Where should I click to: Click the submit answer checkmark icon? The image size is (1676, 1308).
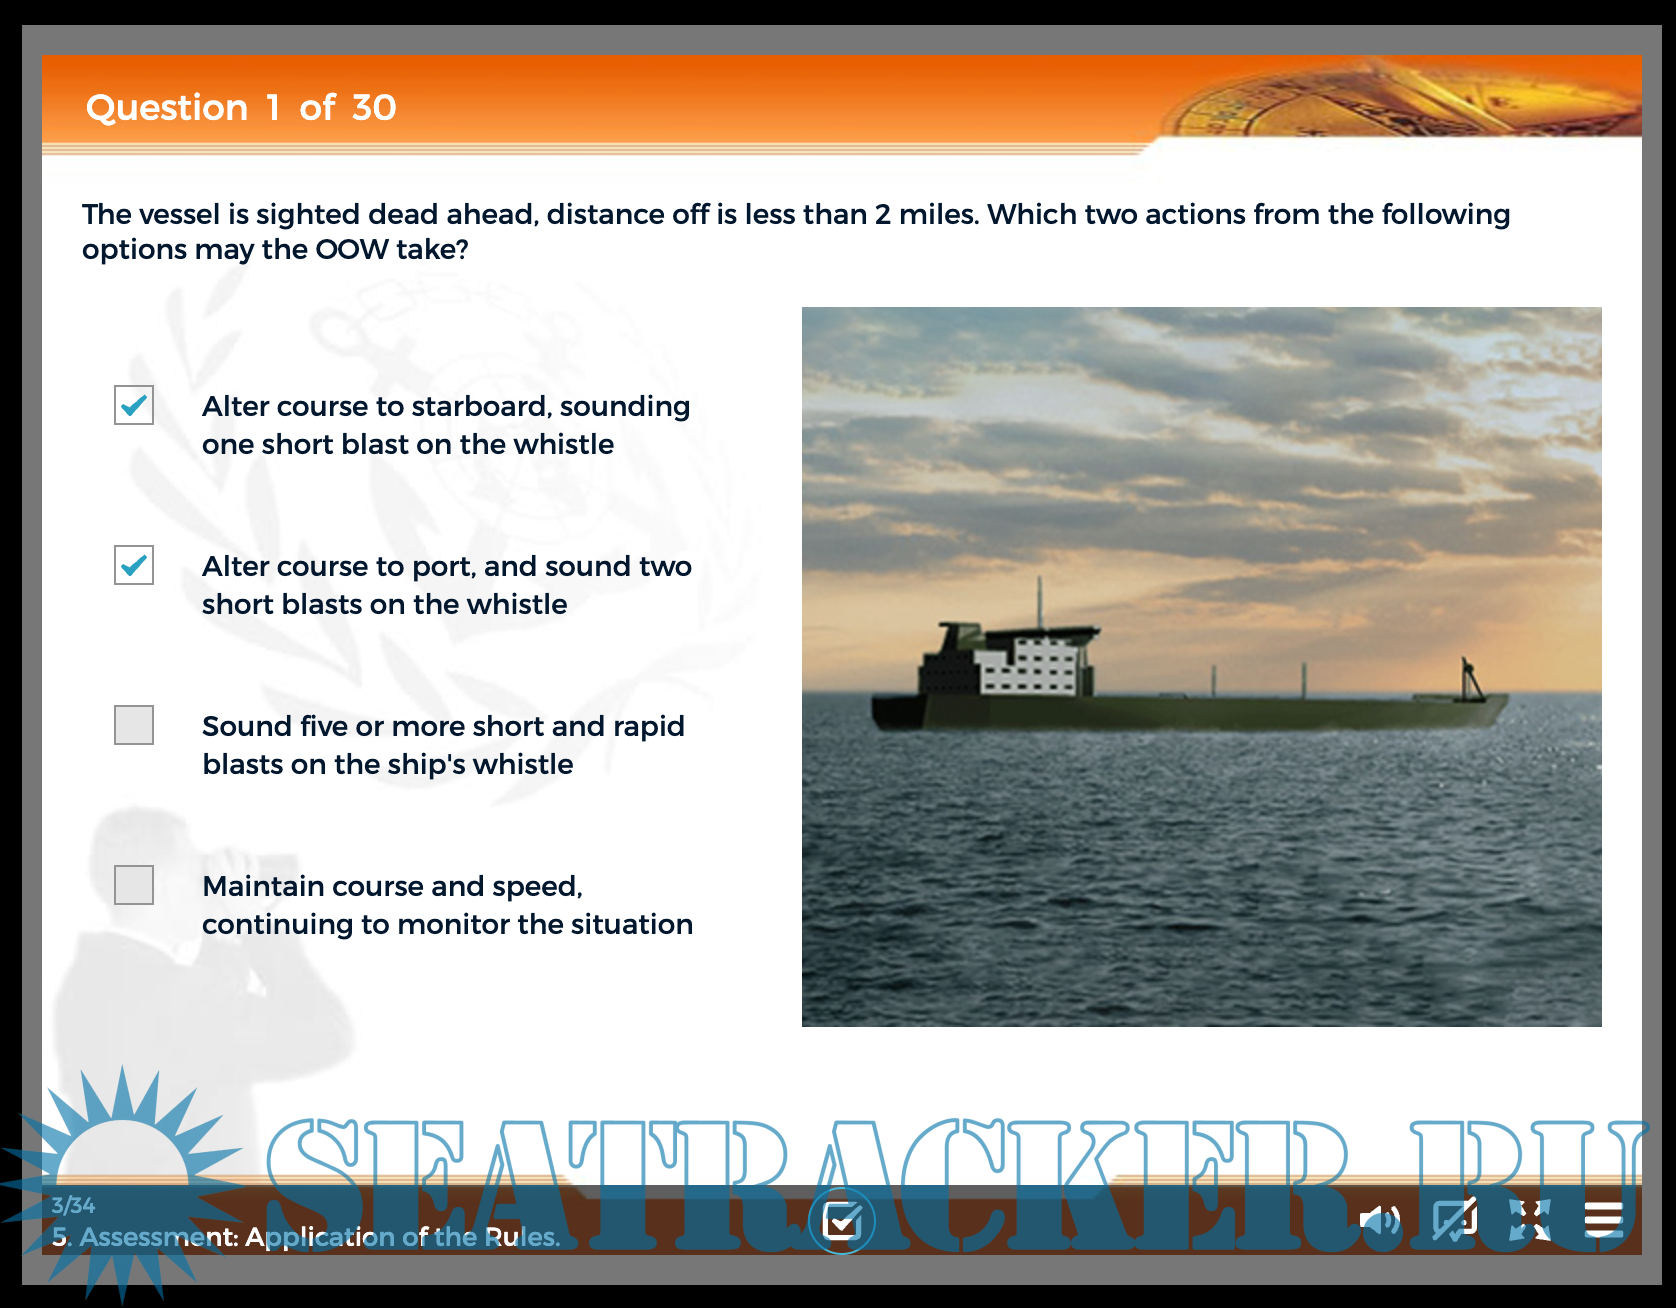pos(841,1221)
